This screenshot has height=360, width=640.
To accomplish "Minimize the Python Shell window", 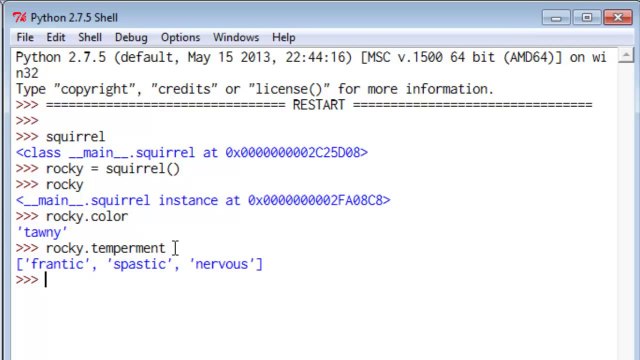I will pyautogui.click(x=556, y=18).
